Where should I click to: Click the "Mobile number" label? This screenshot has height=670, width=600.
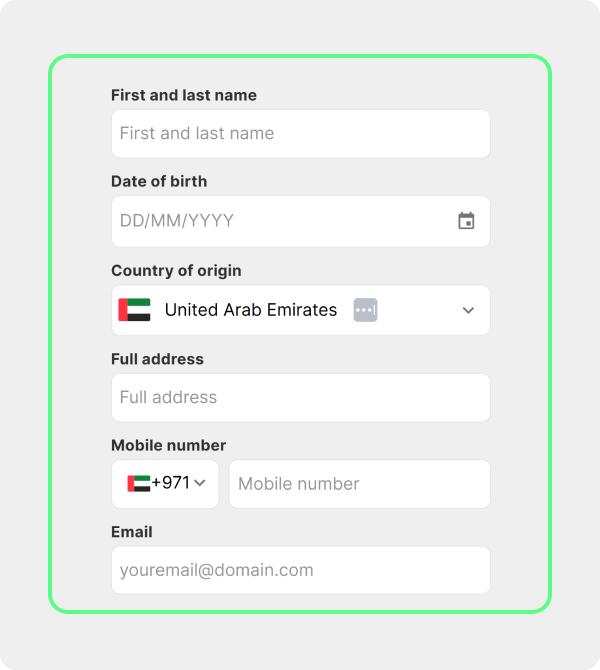(168, 445)
